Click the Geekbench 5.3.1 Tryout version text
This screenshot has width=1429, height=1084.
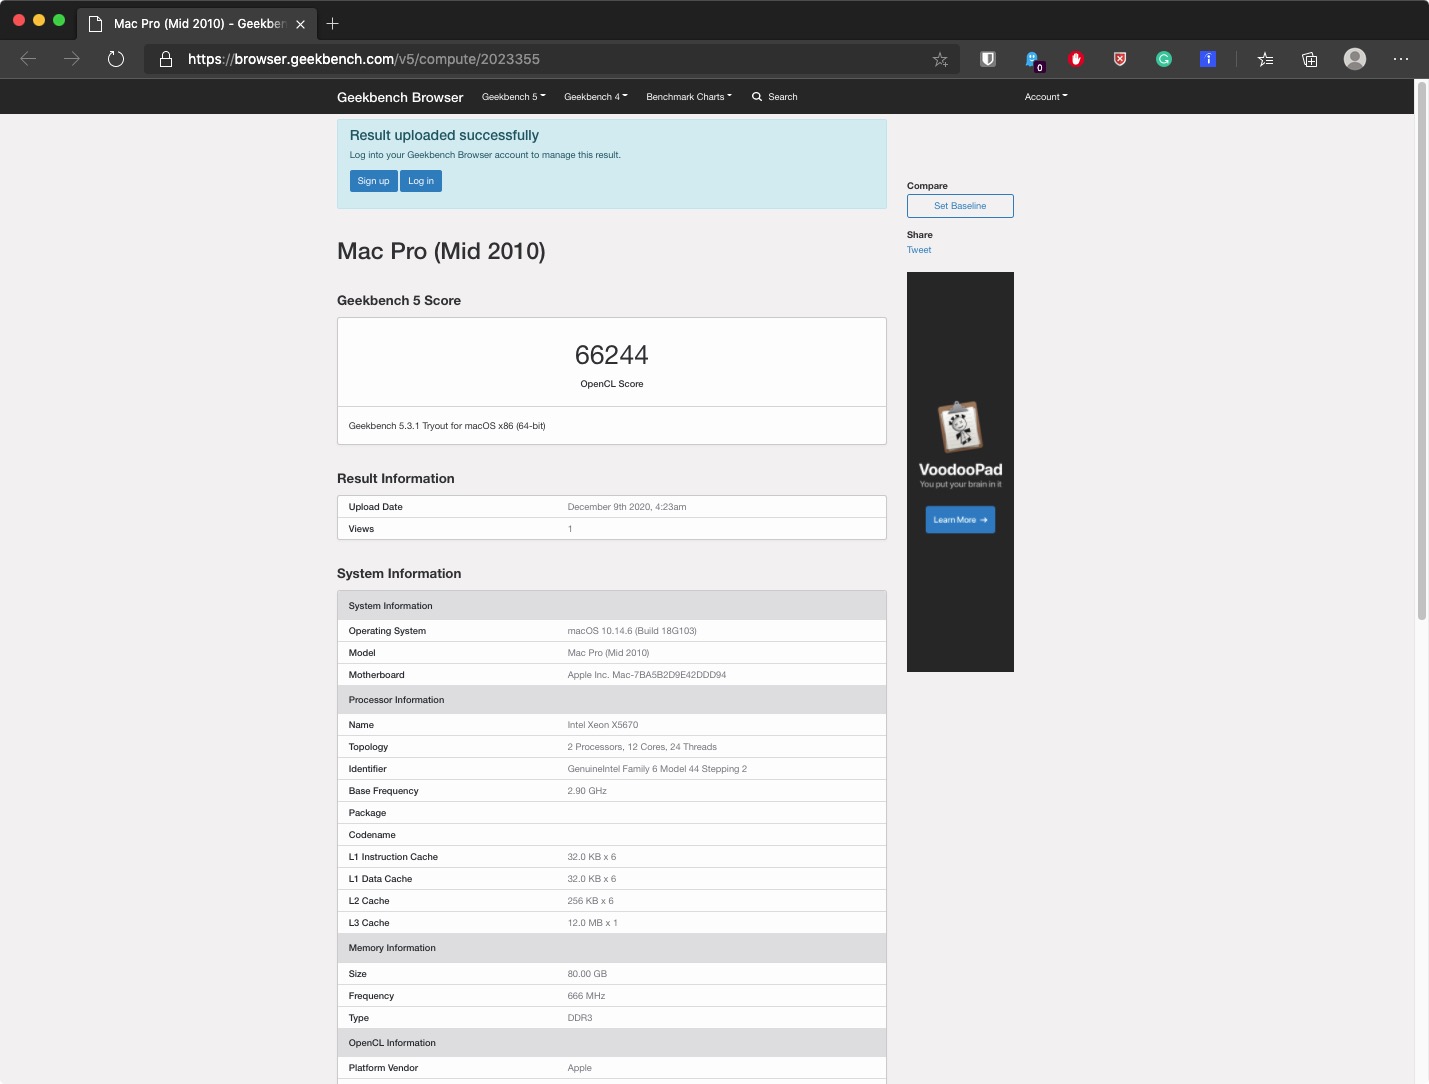point(447,426)
